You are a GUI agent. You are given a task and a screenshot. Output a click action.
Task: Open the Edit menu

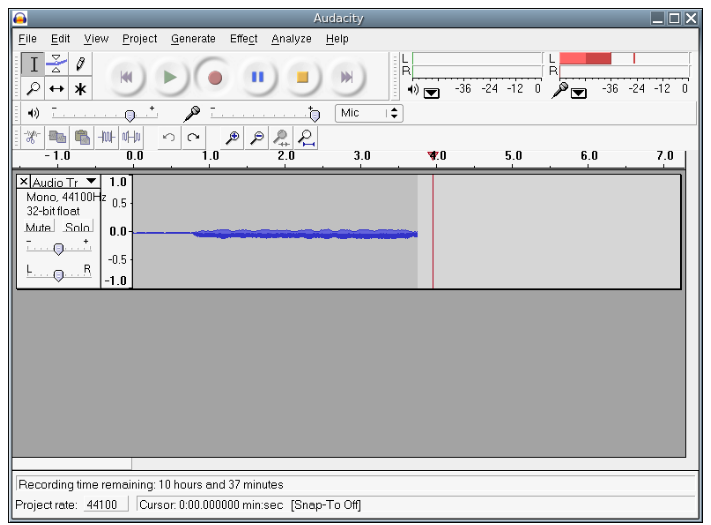60,39
